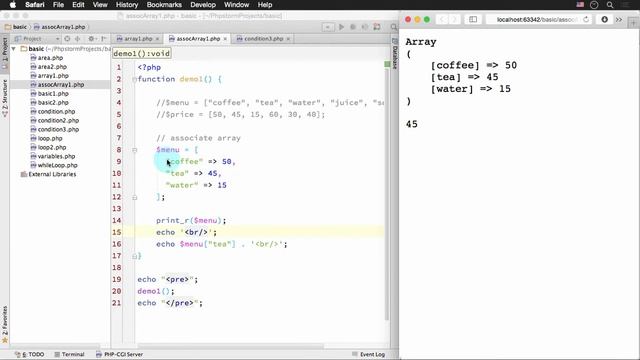Open the PHP-CGI Server tool window
This screenshot has height=360, width=640.
(x=119, y=354)
